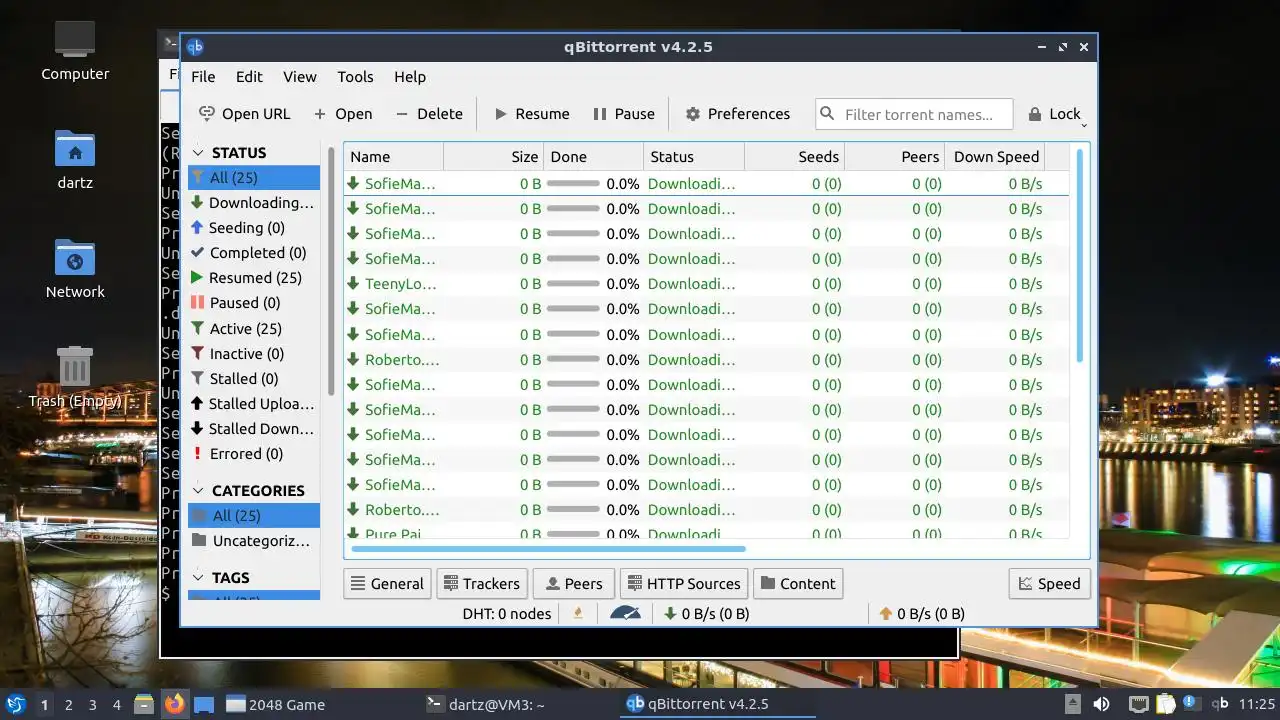This screenshot has width=1280, height=720.
Task: Select the Uncategorized category
Action: [254, 541]
